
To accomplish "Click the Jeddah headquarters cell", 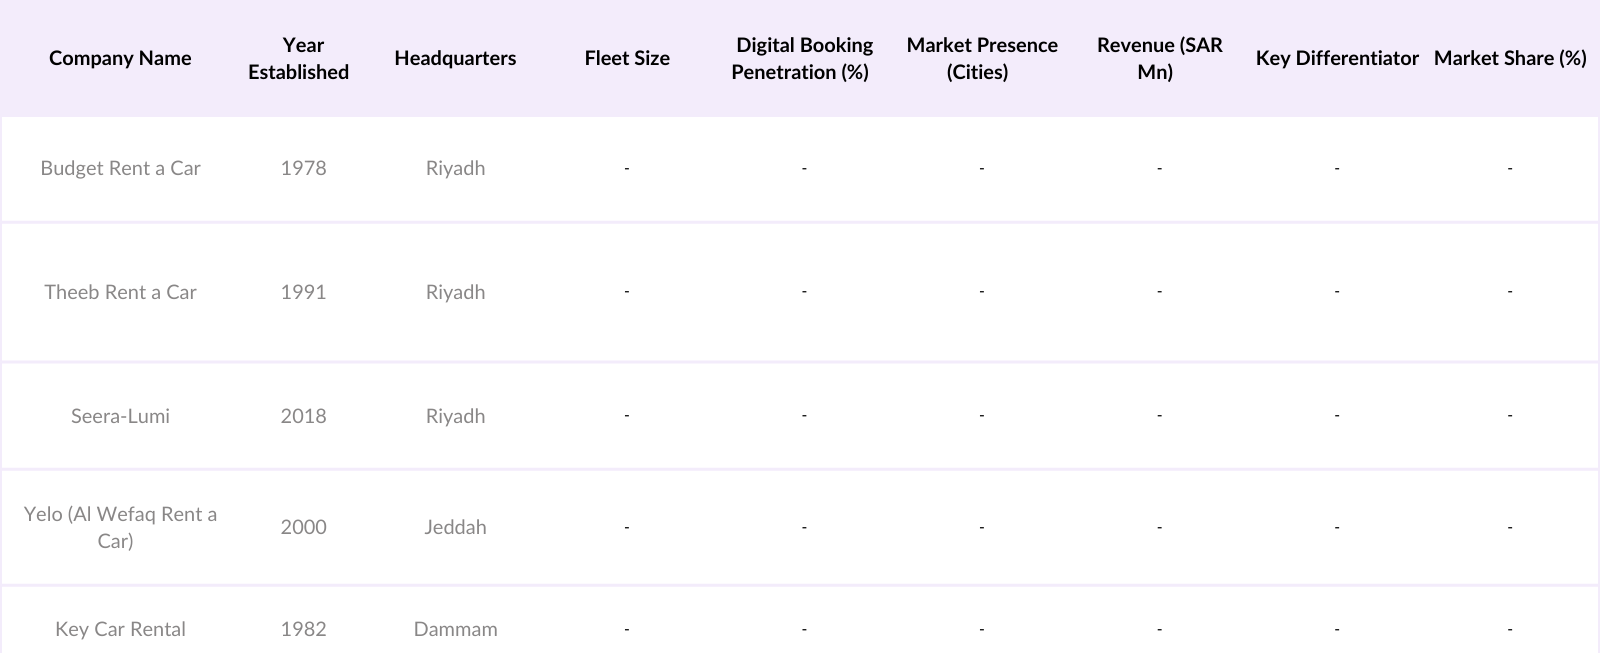I will (455, 527).
